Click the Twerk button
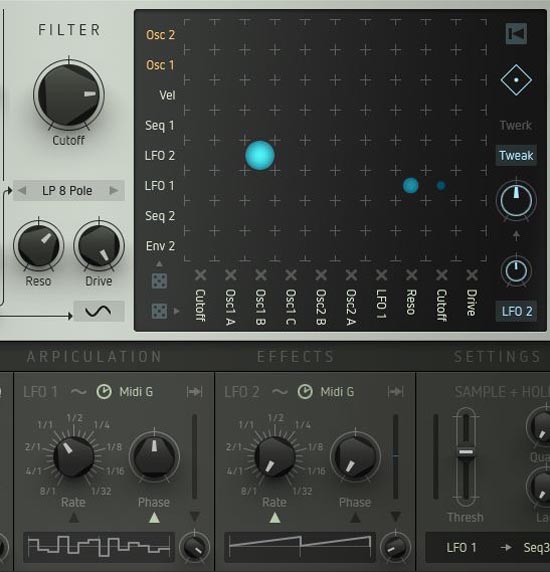 516,125
